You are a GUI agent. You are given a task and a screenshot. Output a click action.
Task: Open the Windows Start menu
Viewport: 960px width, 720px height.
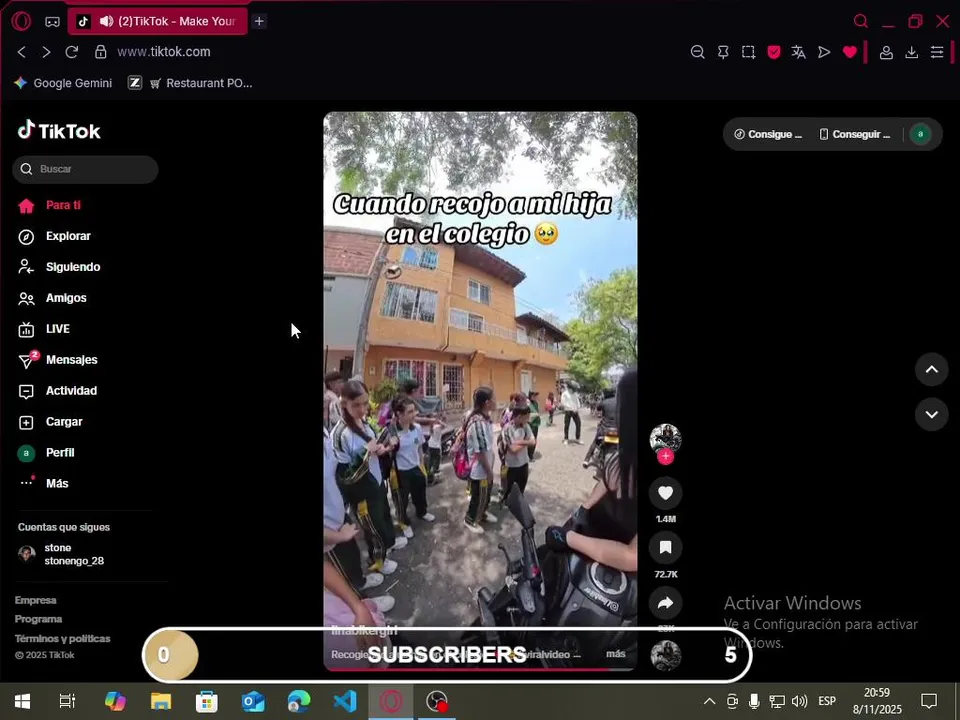pos(22,701)
